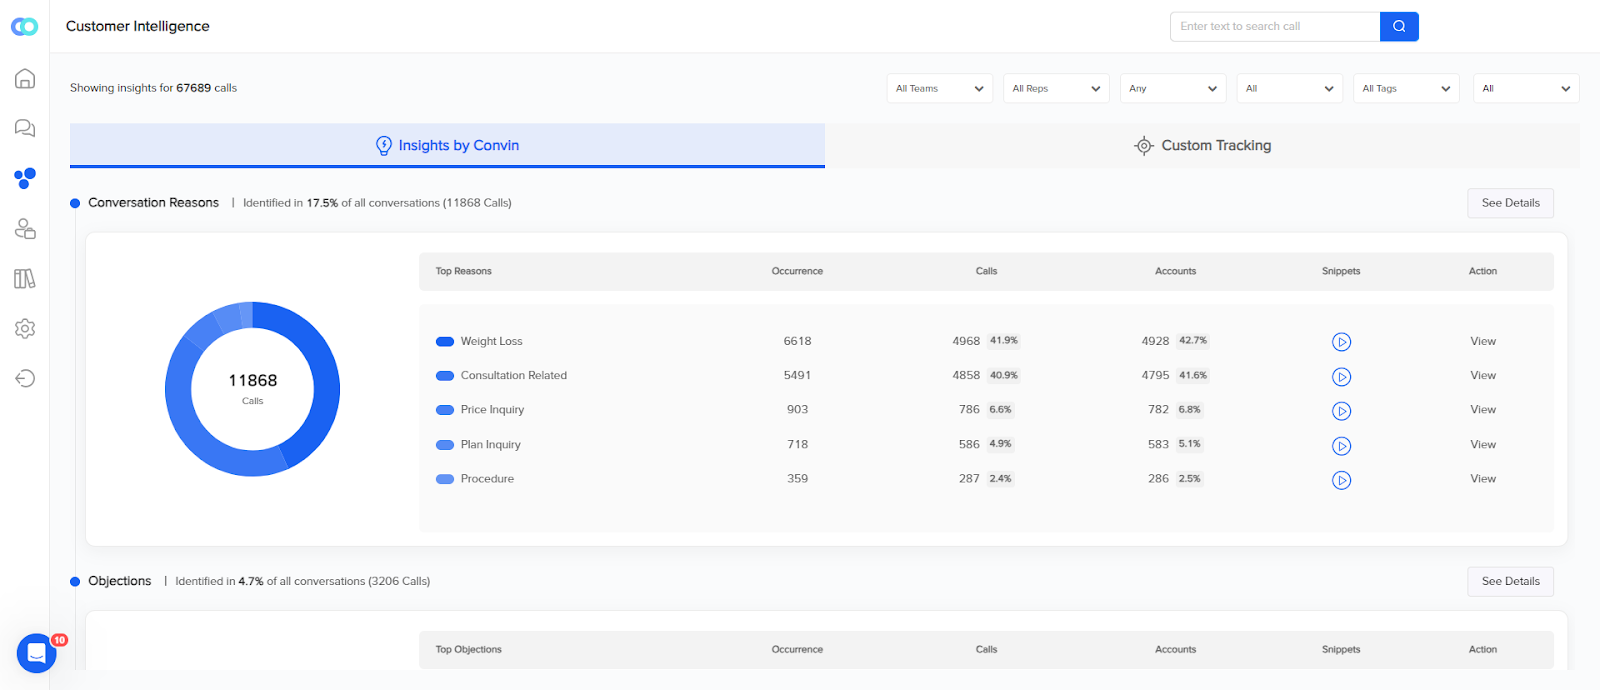Click the search call input field
The height and width of the screenshot is (690, 1600).
click(1275, 26)
